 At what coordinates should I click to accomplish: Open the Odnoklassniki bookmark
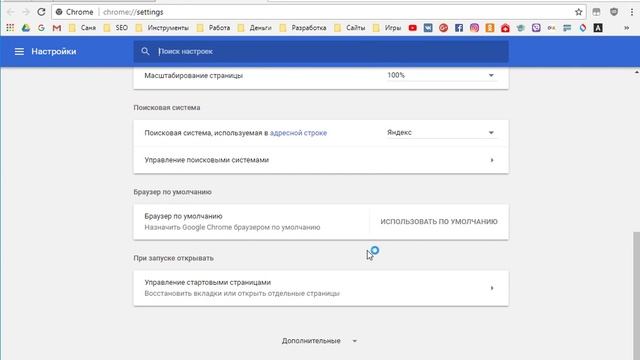click(490, 28)
